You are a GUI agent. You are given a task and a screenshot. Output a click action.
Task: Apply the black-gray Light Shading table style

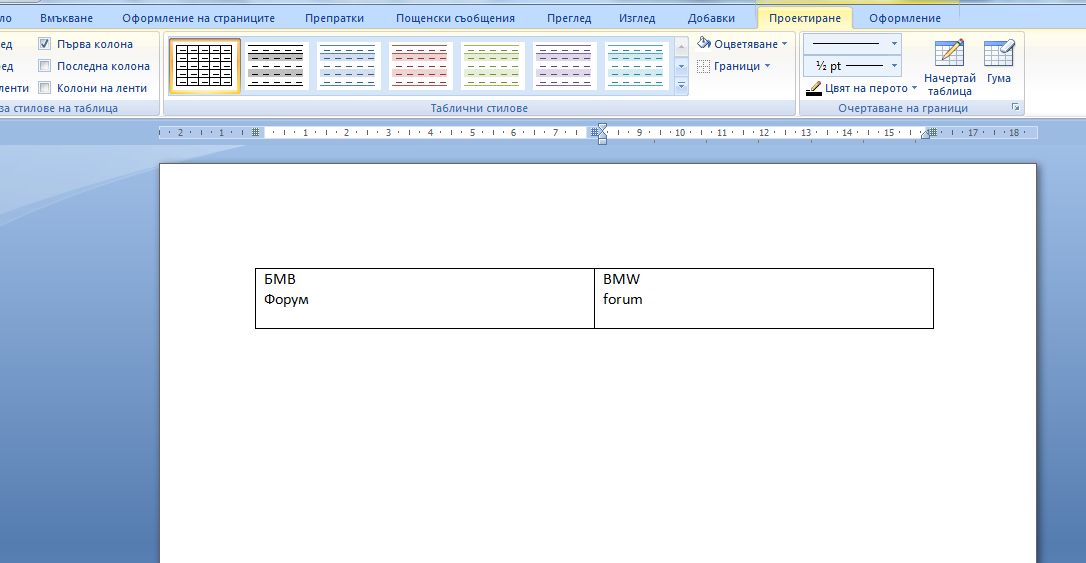point(276,66)
